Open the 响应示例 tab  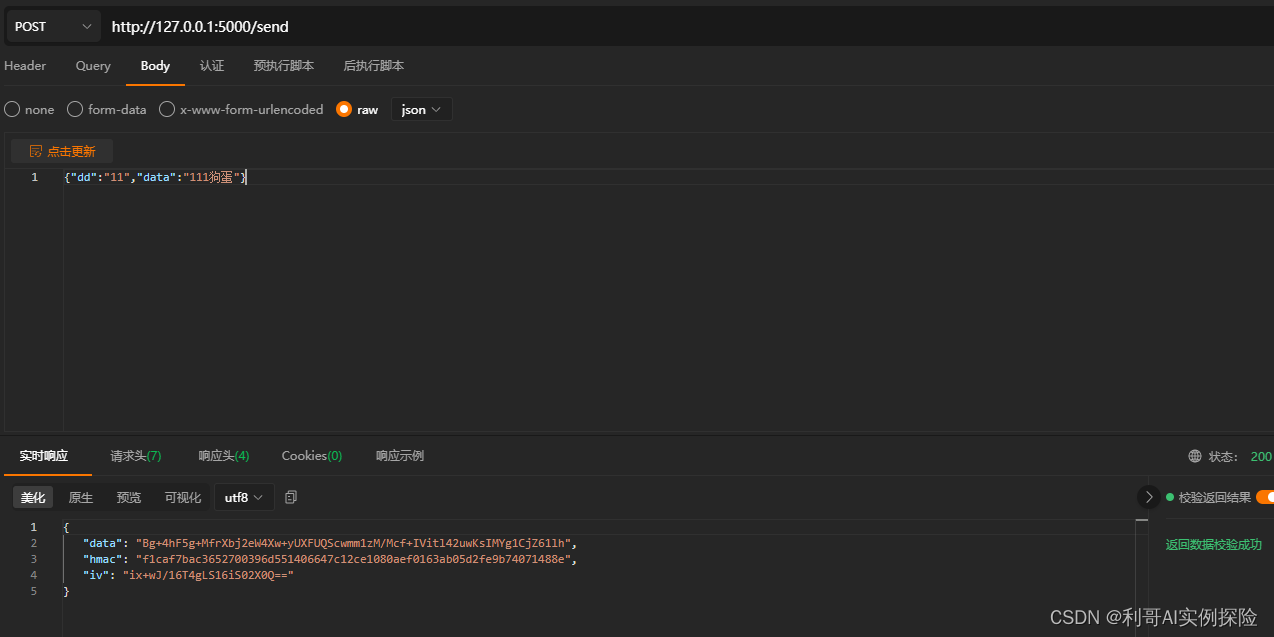pos(400,456)
